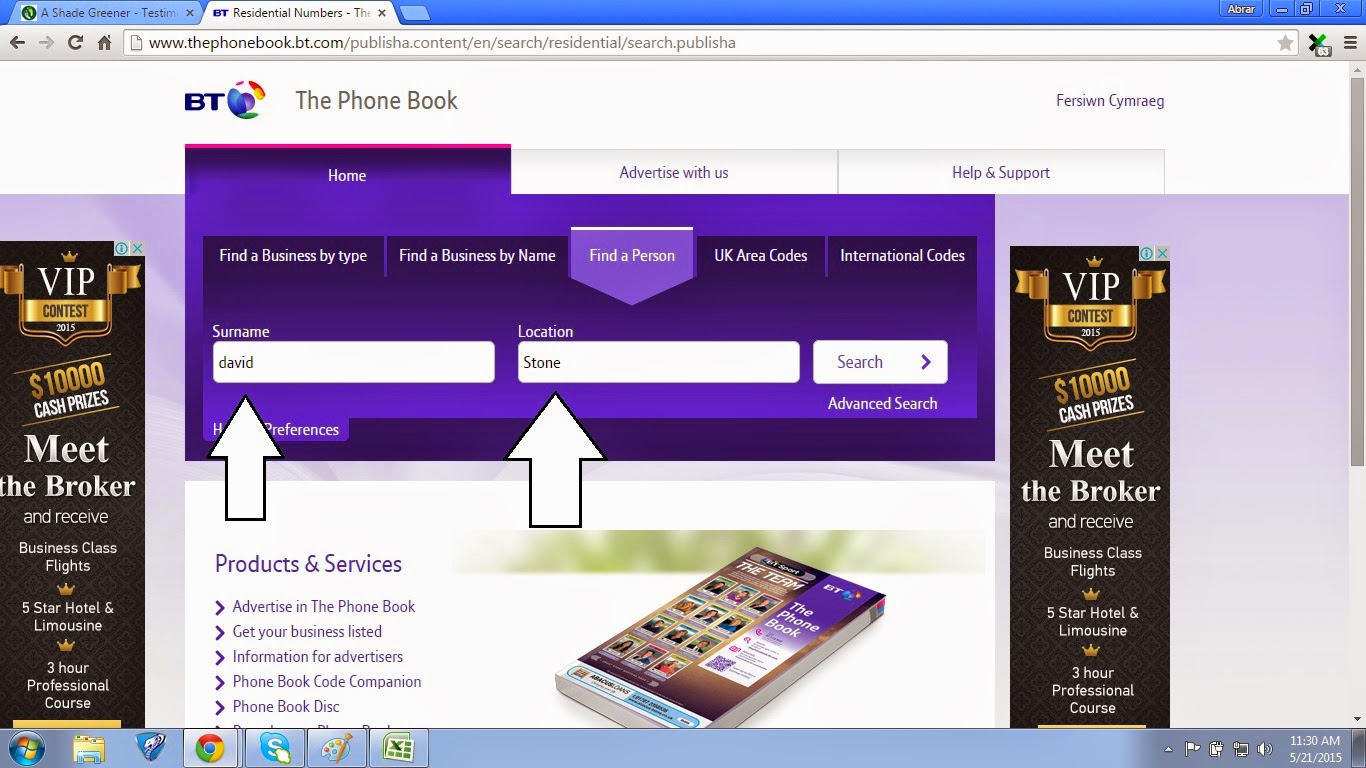Image resolution: width=1366 pixels, height=768 pixels.
Task: Open the International Codes tab
Action: click(902, 256)
